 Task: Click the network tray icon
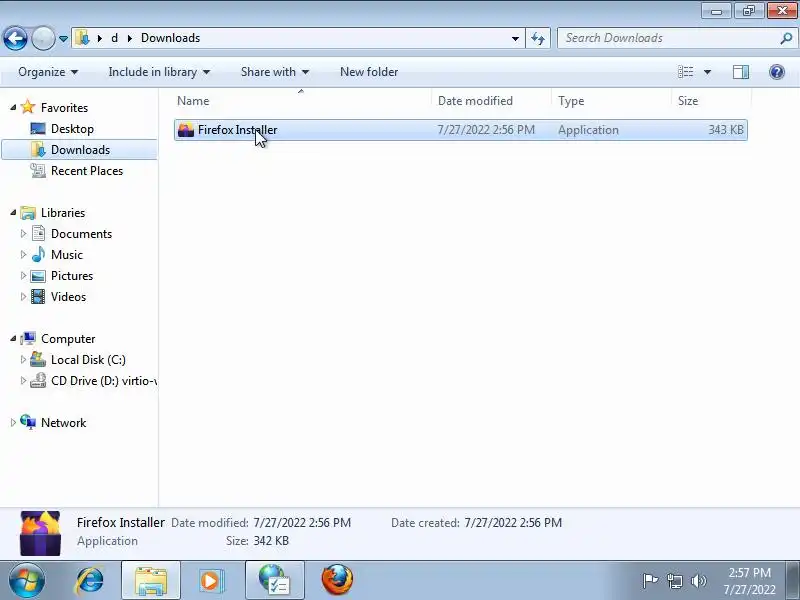click(x=674, y=581)
